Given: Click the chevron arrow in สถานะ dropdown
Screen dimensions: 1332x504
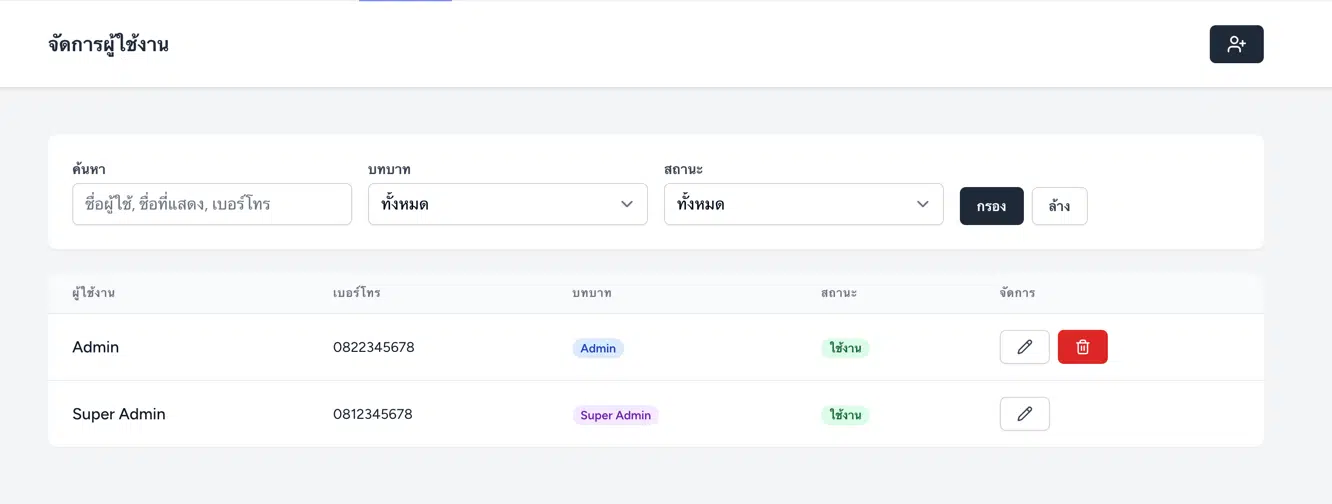Looking at the screenshot, I should [923, 204].
